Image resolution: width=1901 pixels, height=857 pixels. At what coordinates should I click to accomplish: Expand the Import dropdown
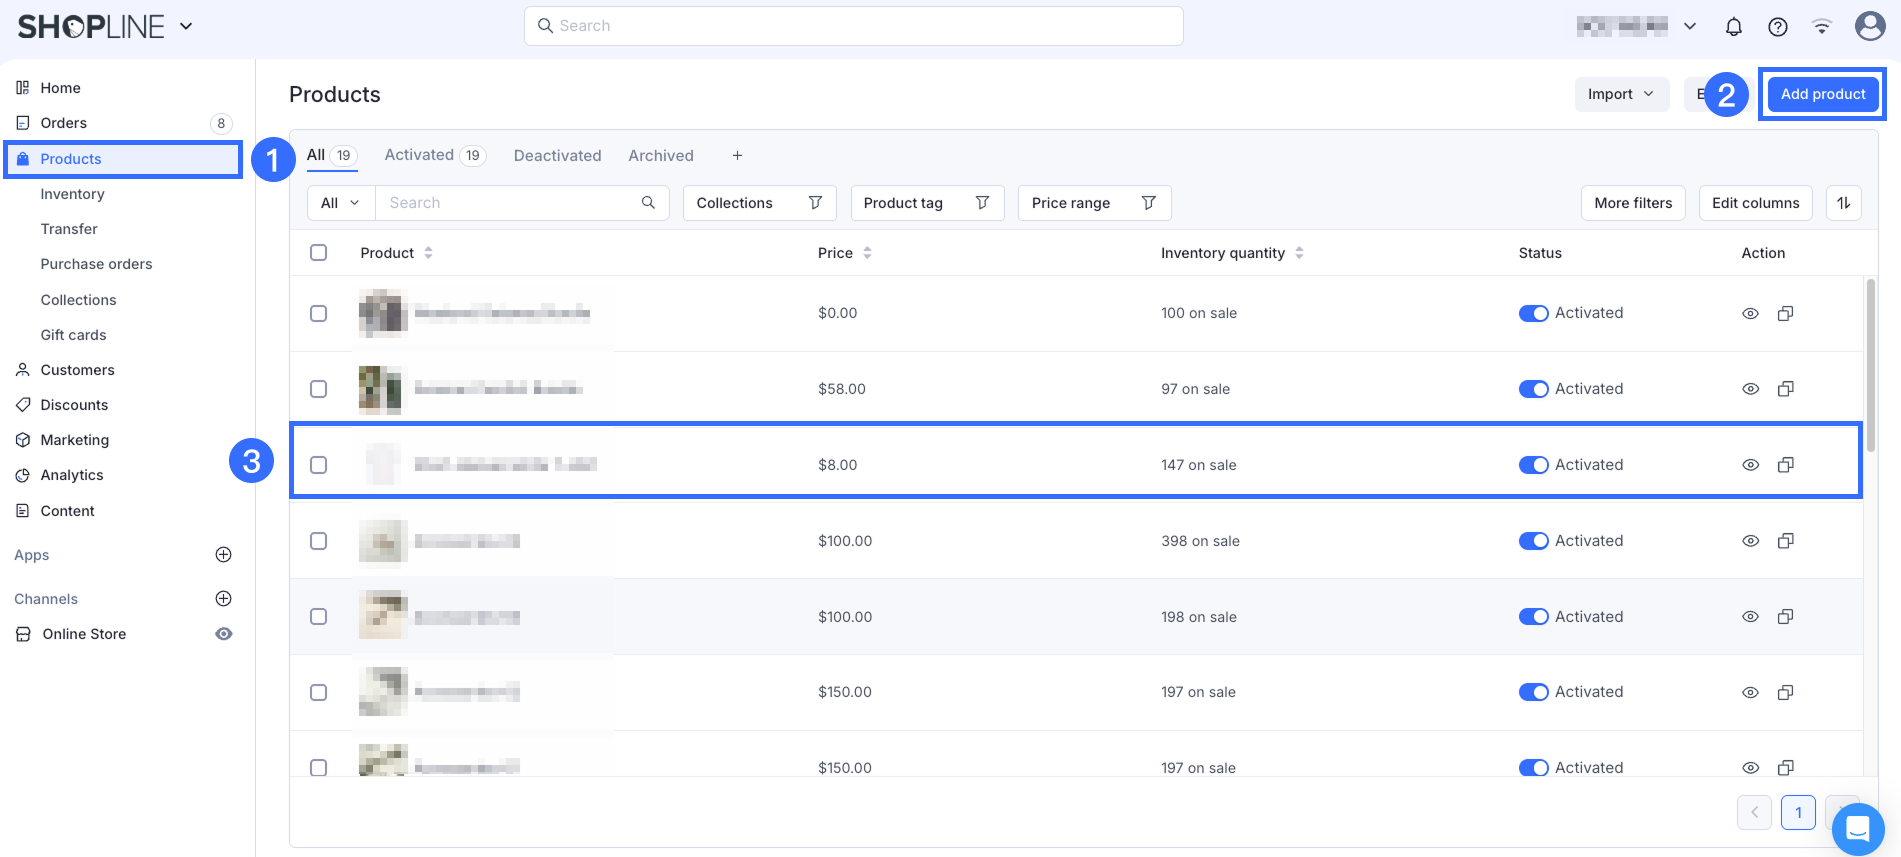[x=1620, y=94]
